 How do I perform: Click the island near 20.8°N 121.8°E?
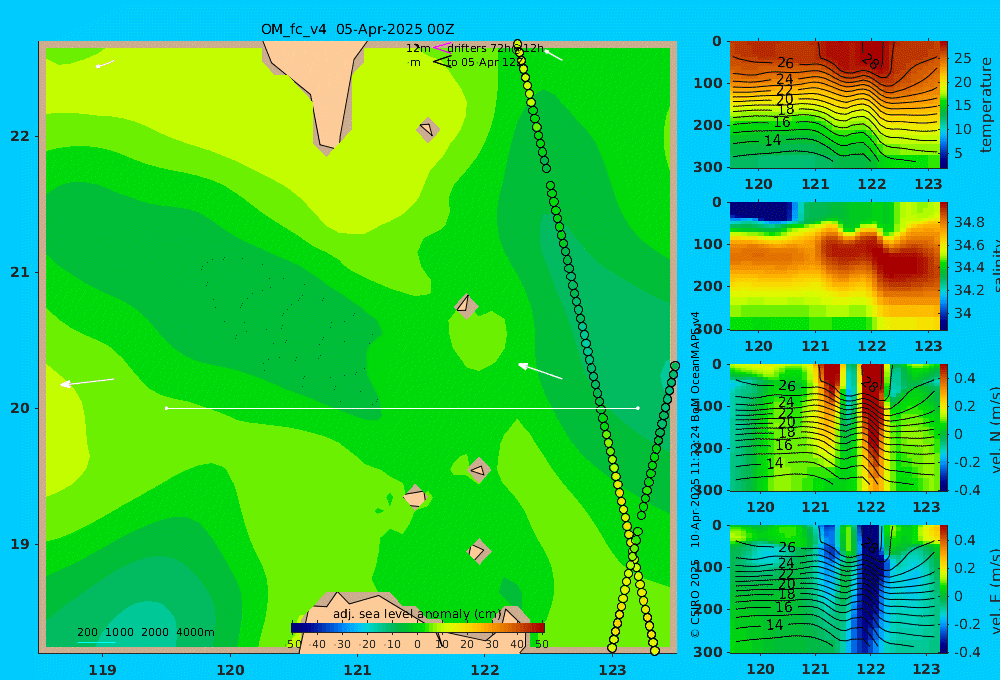(x=466, y=304)
